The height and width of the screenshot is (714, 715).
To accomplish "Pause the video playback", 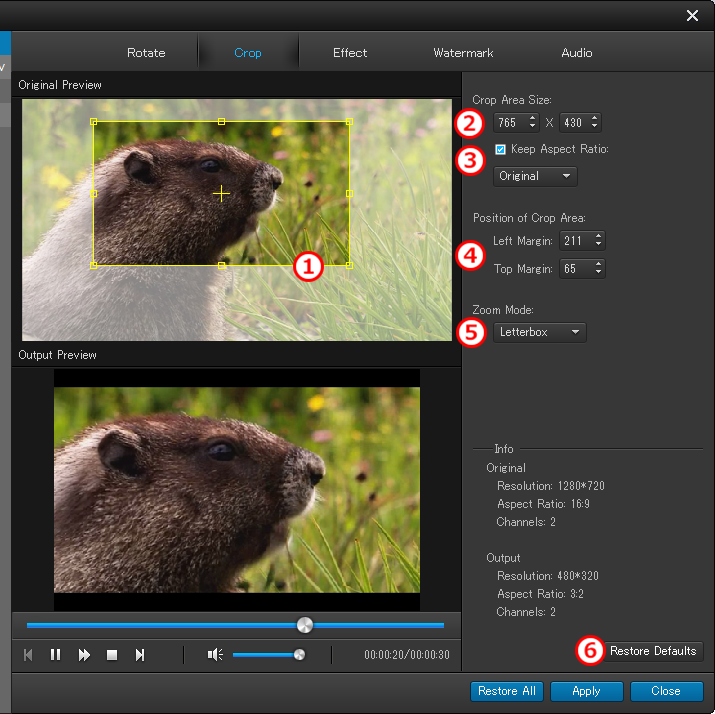I will 56,655.
